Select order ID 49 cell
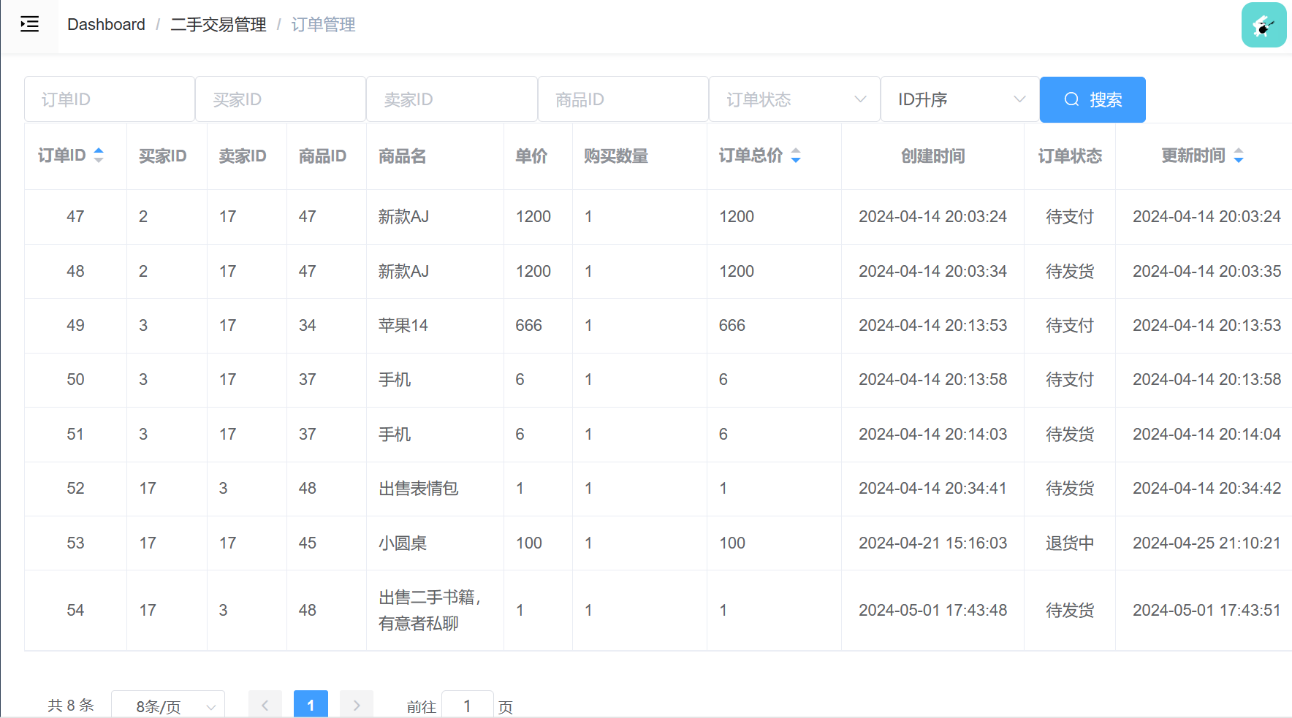The width and height of the screenshot is (1292, 718). pos(75,325)
